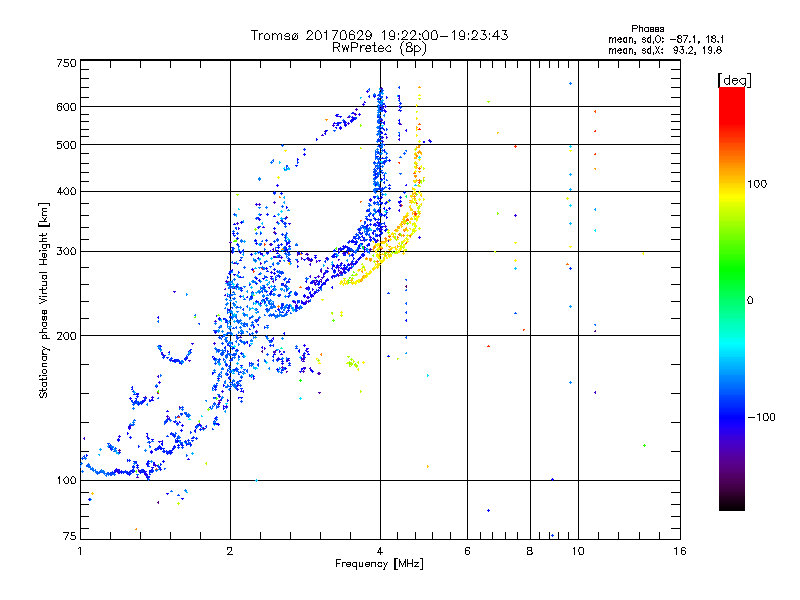
Task: Click the colorbar tick label '0'
Action: click(x=750, y=301)
